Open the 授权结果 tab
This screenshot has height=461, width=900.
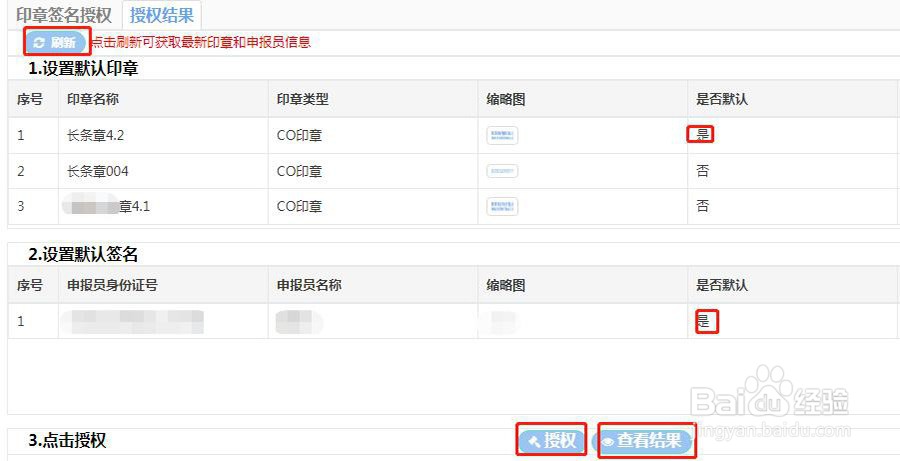click(161, 16)
